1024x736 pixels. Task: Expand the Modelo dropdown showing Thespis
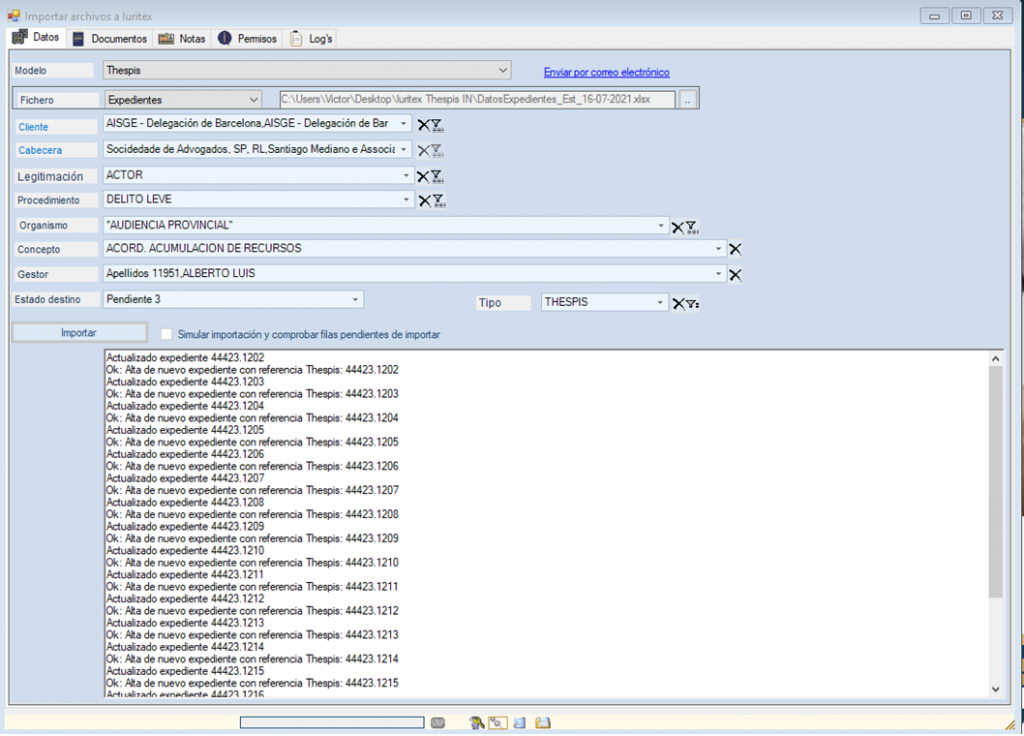503,71
